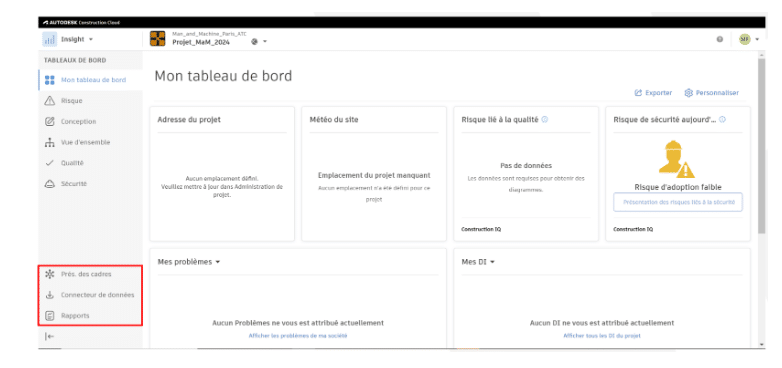The height and width of the screenshot is (368, 782).
Task: Collapse the sidebar with arrow icon
Action: 49,337
